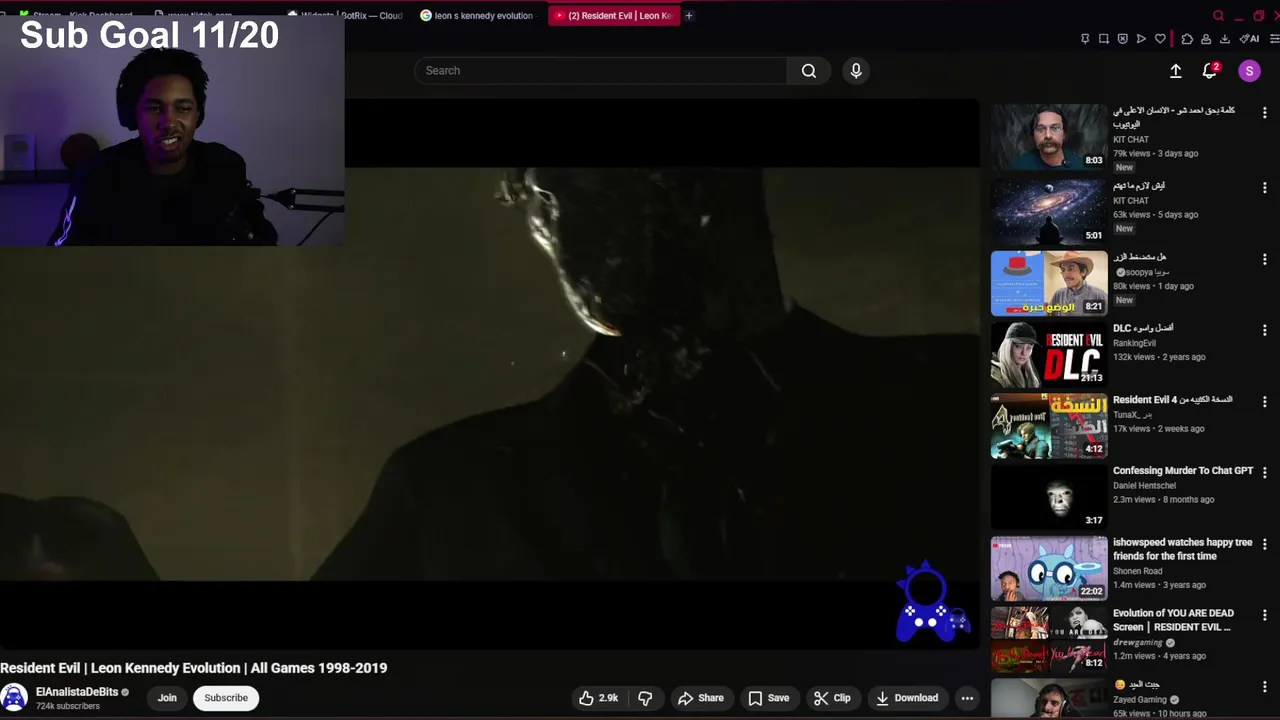Image resolution: width=1280 pixels, height=720 pixels.
Task: Open the ad blocker shield icon
Action: point(1122,39)
